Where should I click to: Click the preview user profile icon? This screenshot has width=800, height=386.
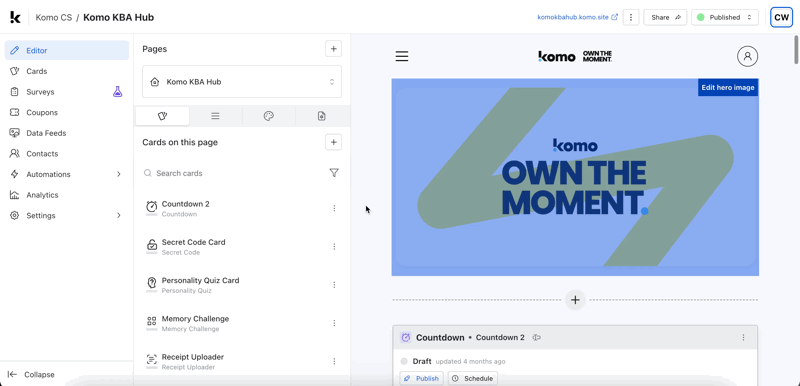coord(747,56)
